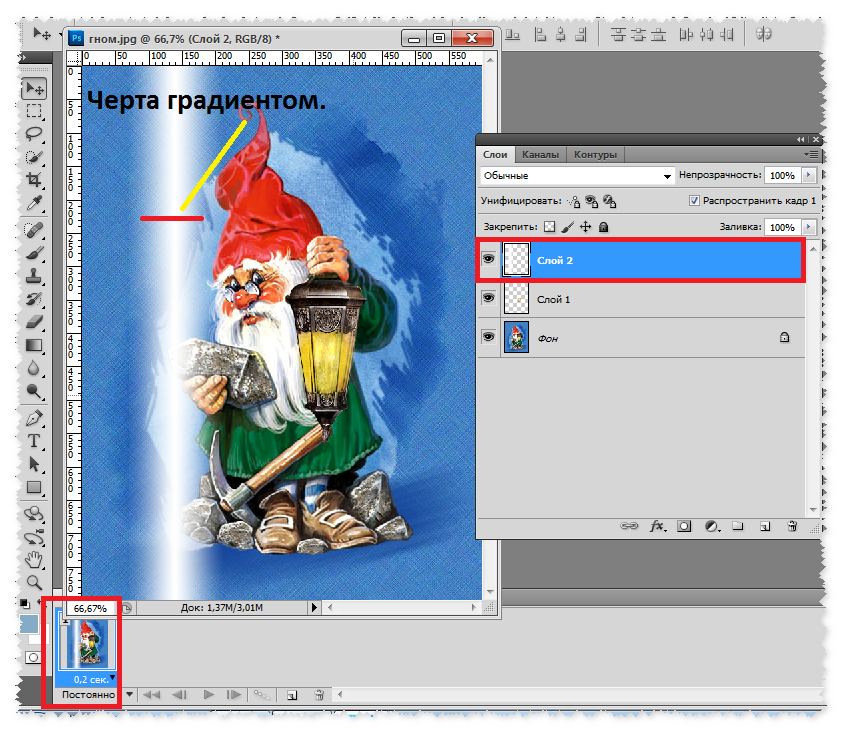Toggle lock position

click(585, 227)
